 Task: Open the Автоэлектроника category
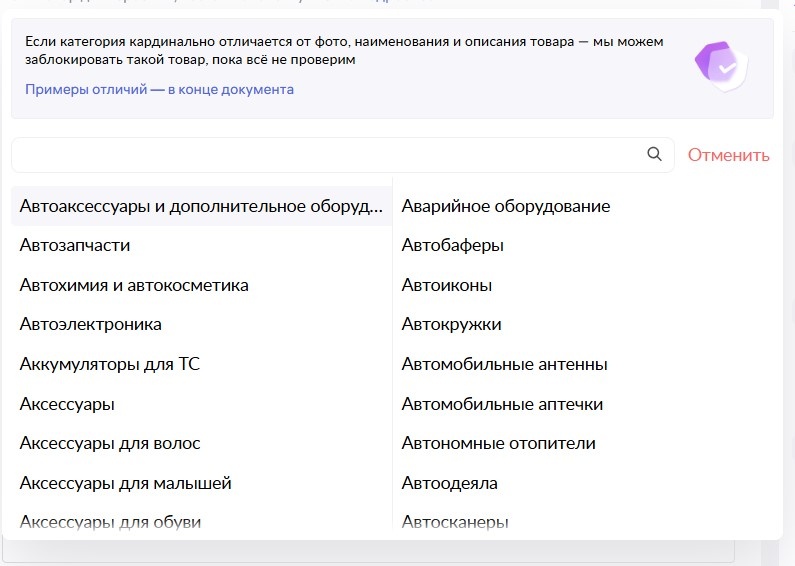(x=90, y=324)
